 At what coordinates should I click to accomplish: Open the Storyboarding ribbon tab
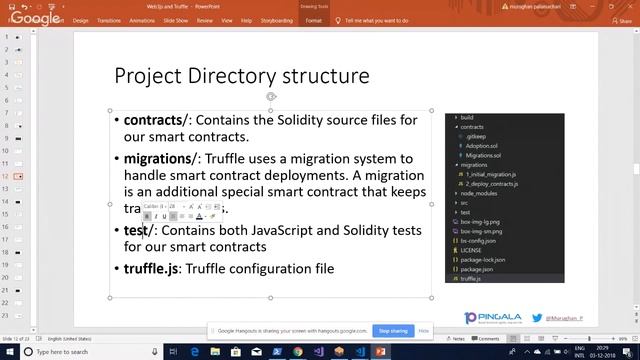click(x=277, y=20)
